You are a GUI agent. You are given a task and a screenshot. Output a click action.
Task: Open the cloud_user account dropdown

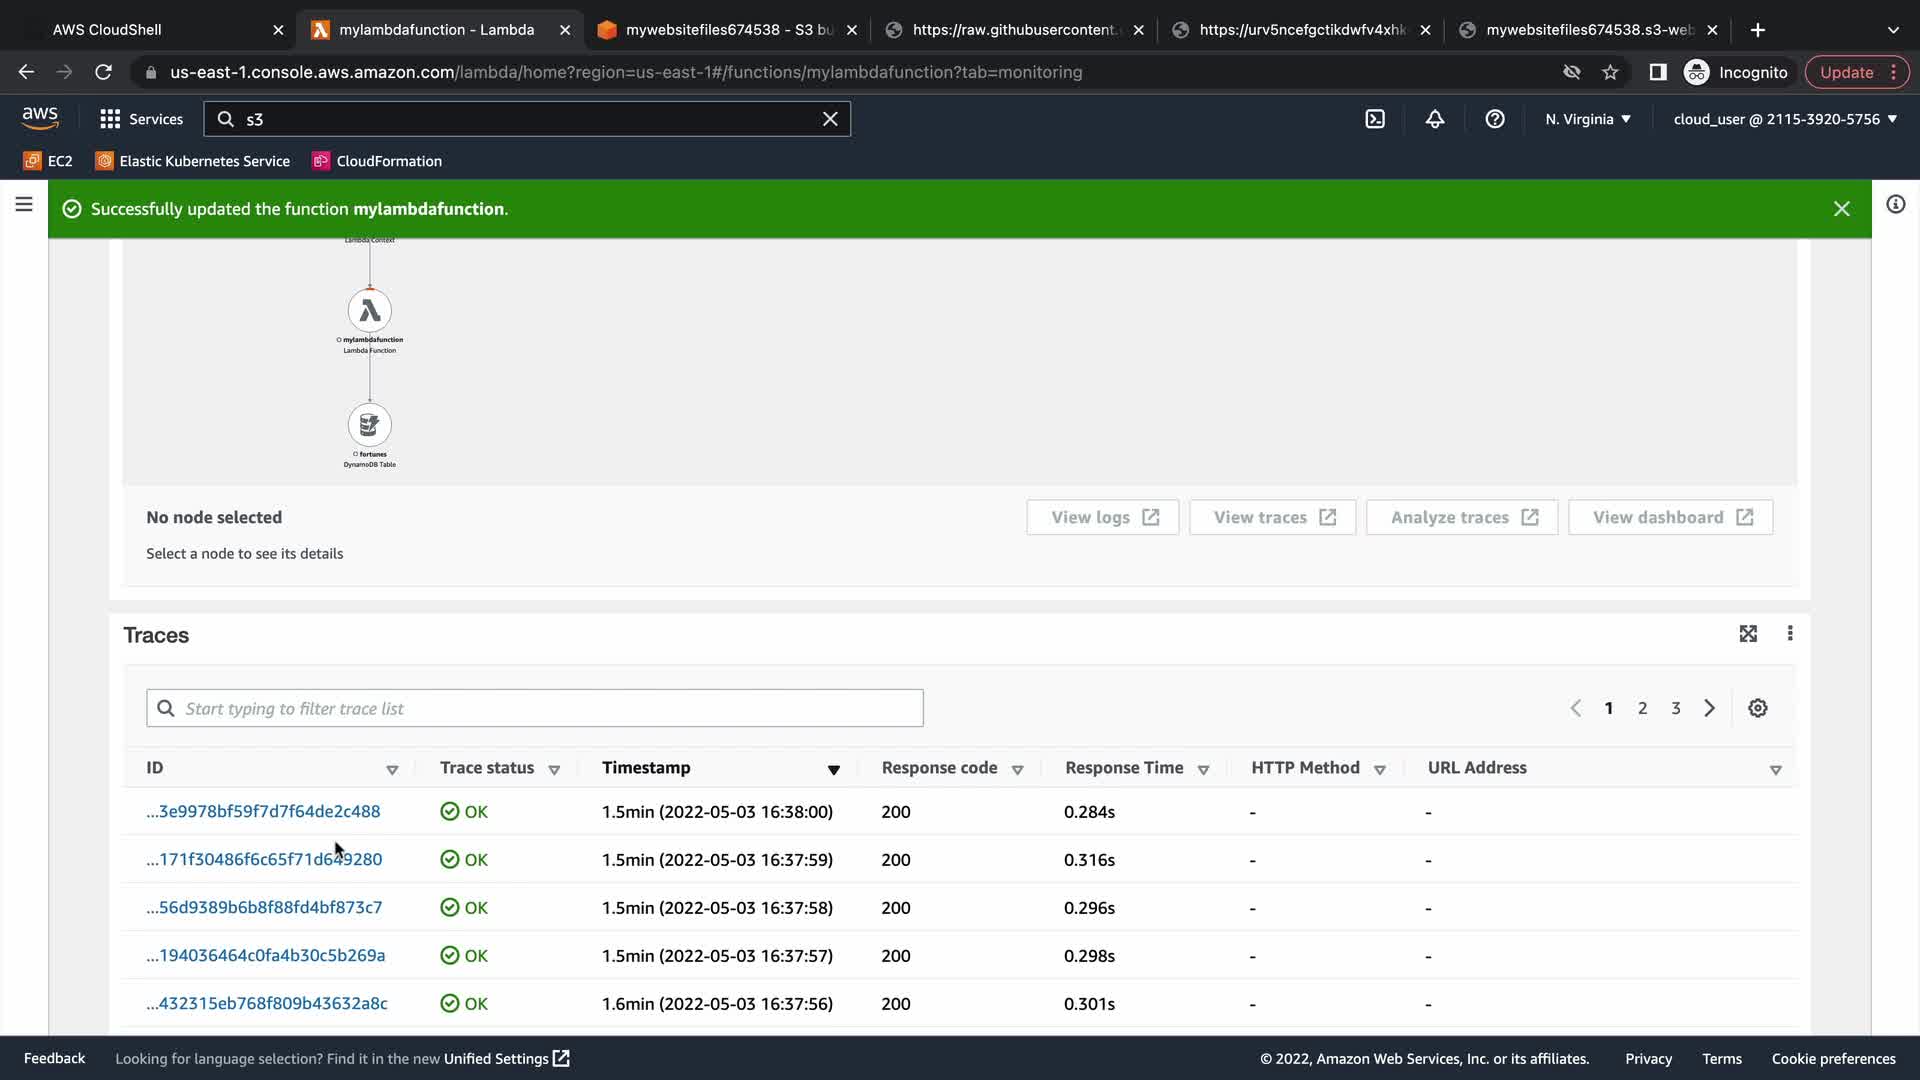1785,119
